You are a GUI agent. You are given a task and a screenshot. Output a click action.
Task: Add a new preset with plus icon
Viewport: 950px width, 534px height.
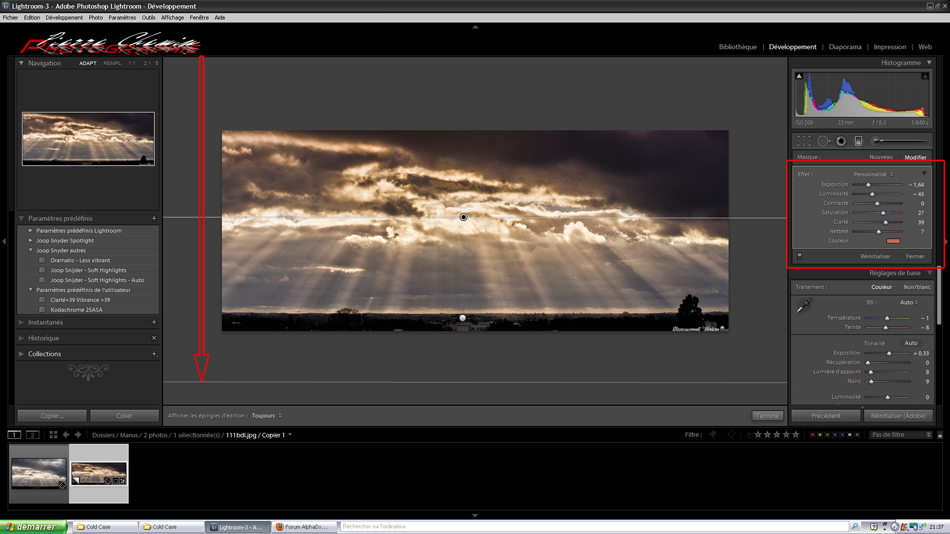(154, 218)
